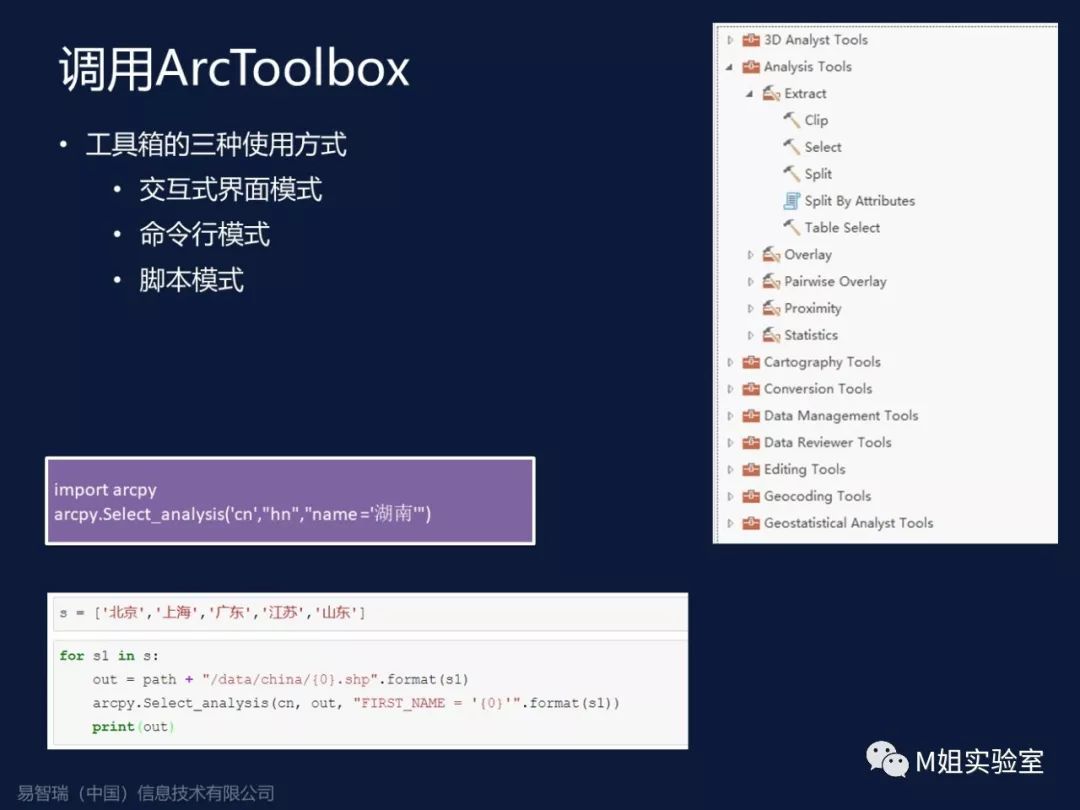Click the Clip tool hammer icon
The height and width of the screenshot is (810, 1080).
pos(791,121)
